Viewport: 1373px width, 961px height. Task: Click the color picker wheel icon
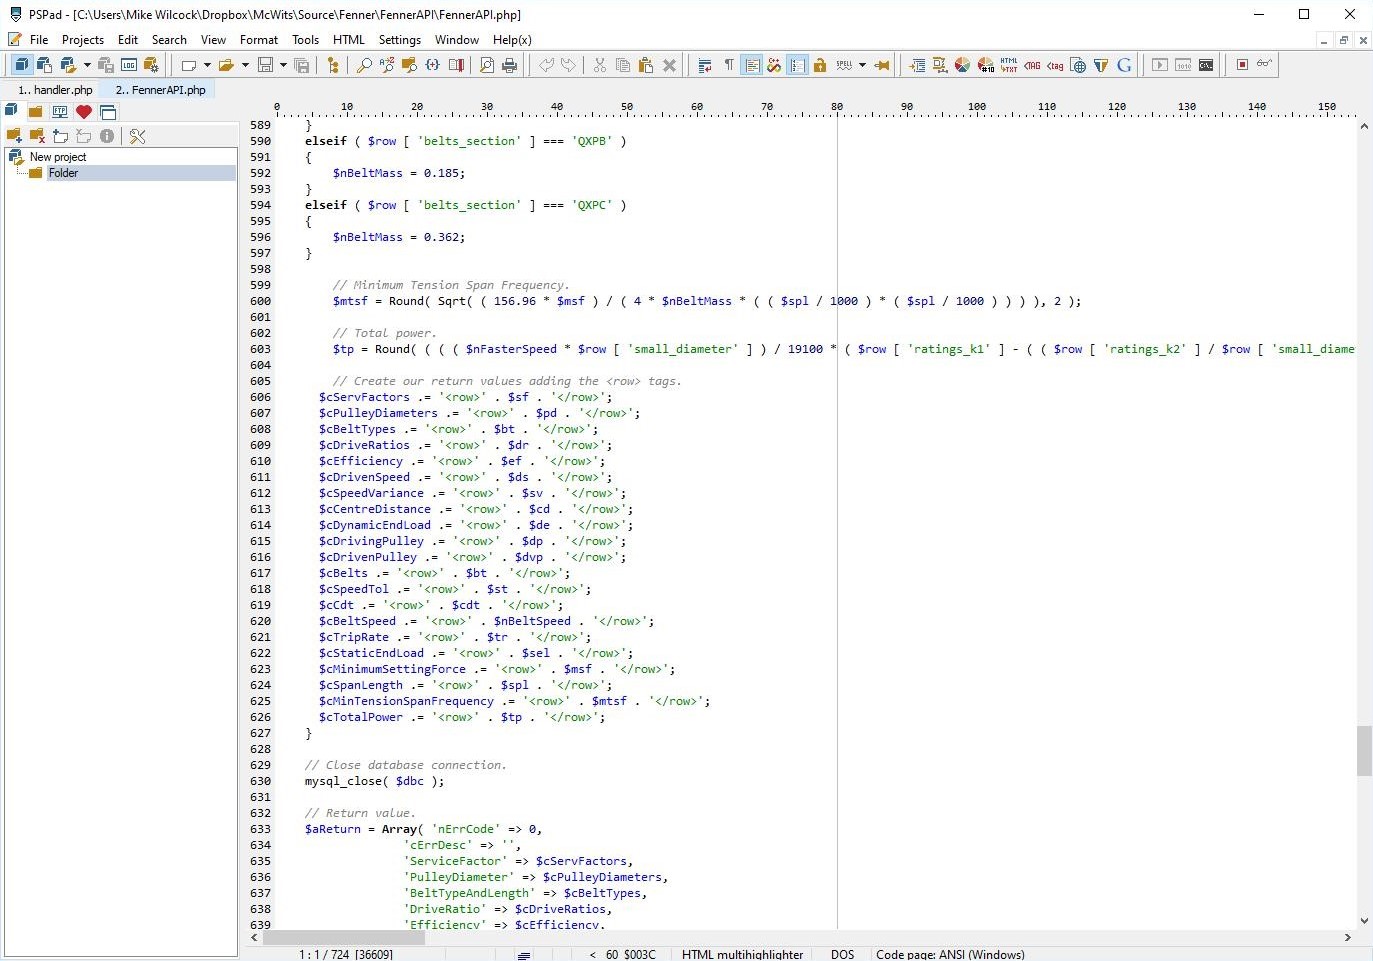pyautogui.click(x=962, y=65)
